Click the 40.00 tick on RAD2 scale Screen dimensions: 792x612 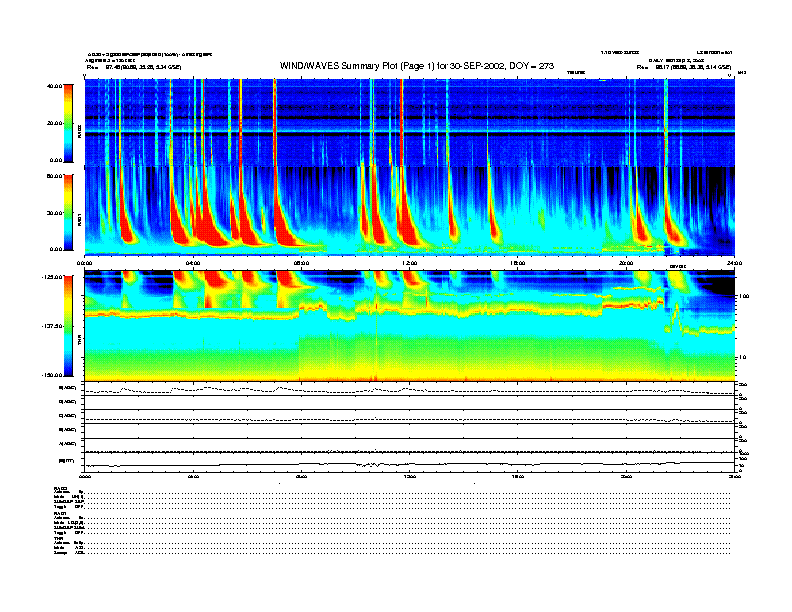(54, 86)
